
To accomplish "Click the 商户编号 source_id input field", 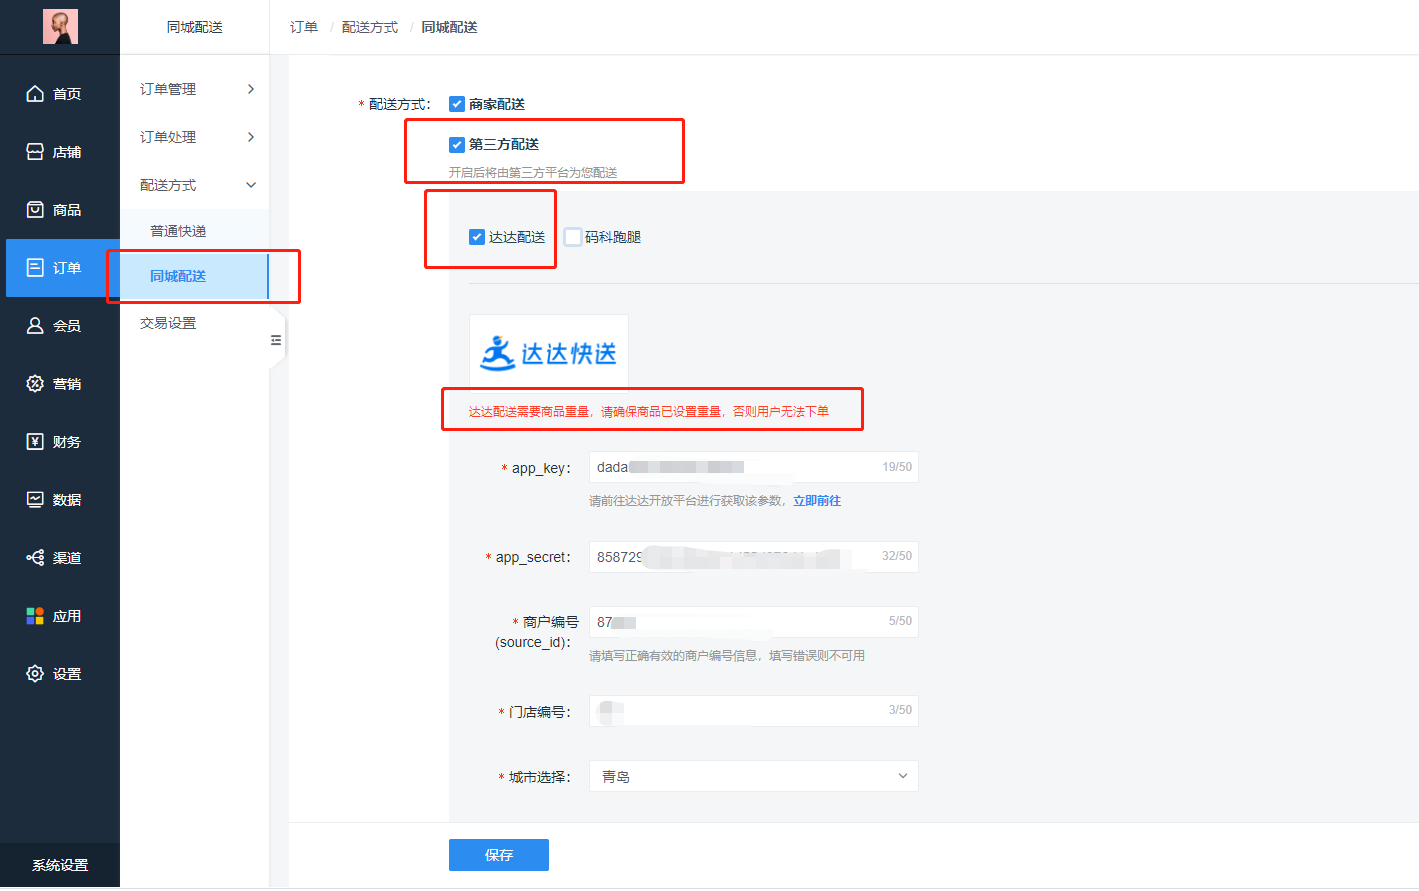I will tap(754, 621).
